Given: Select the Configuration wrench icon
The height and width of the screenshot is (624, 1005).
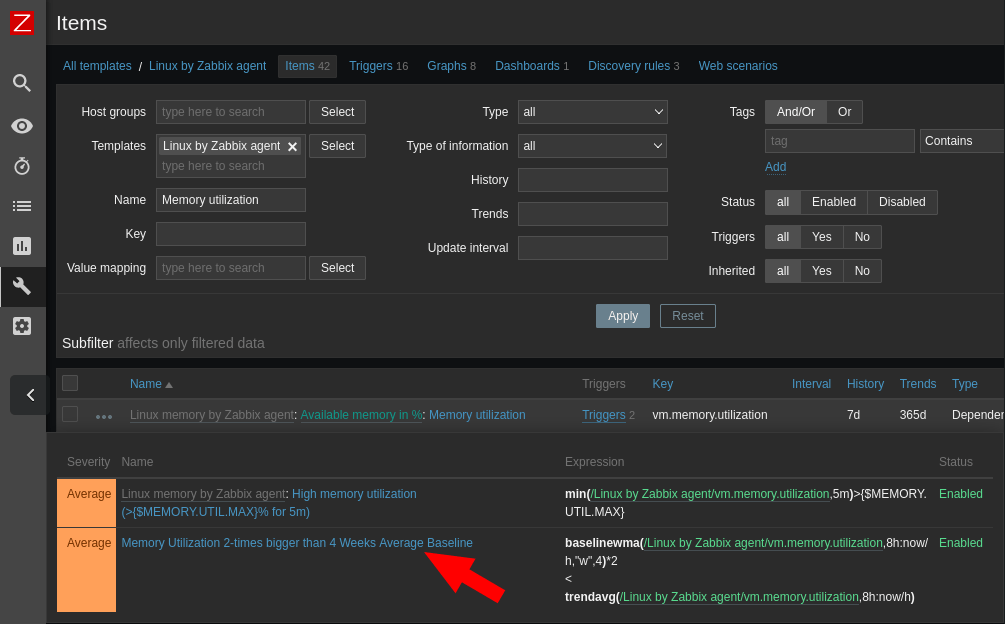Looking at the screenshot, I should [21, 286].
